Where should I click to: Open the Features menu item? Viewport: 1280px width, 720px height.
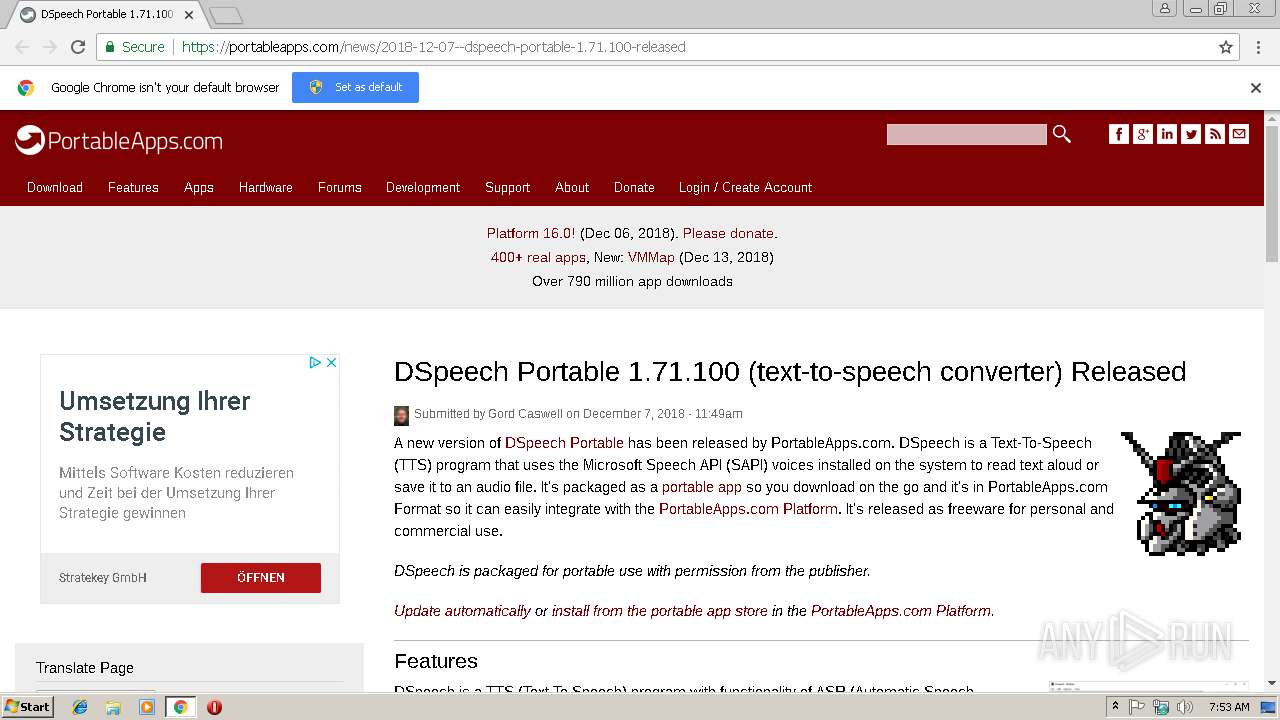tap(133, 187)
